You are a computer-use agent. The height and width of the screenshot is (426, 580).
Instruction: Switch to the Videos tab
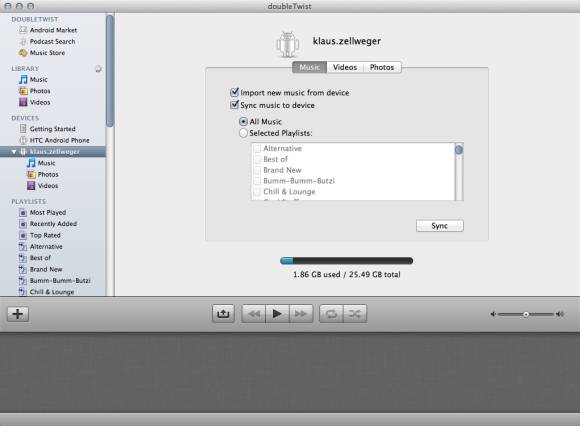(345, 67)
